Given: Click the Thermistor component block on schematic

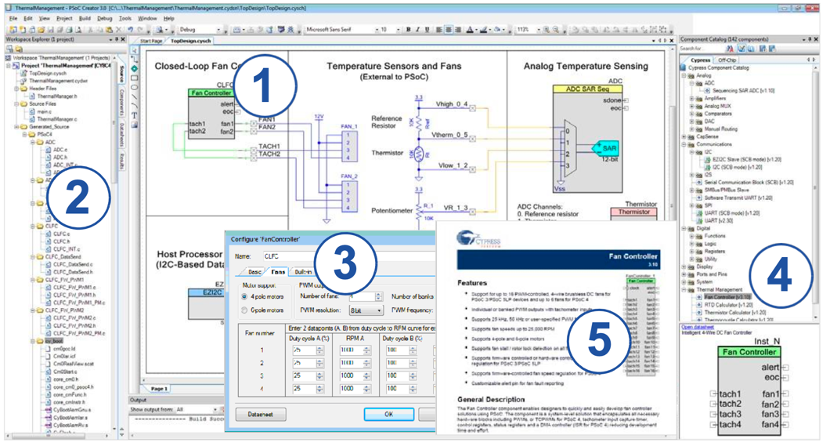Looking at the screenshot, I should point(634,212).
